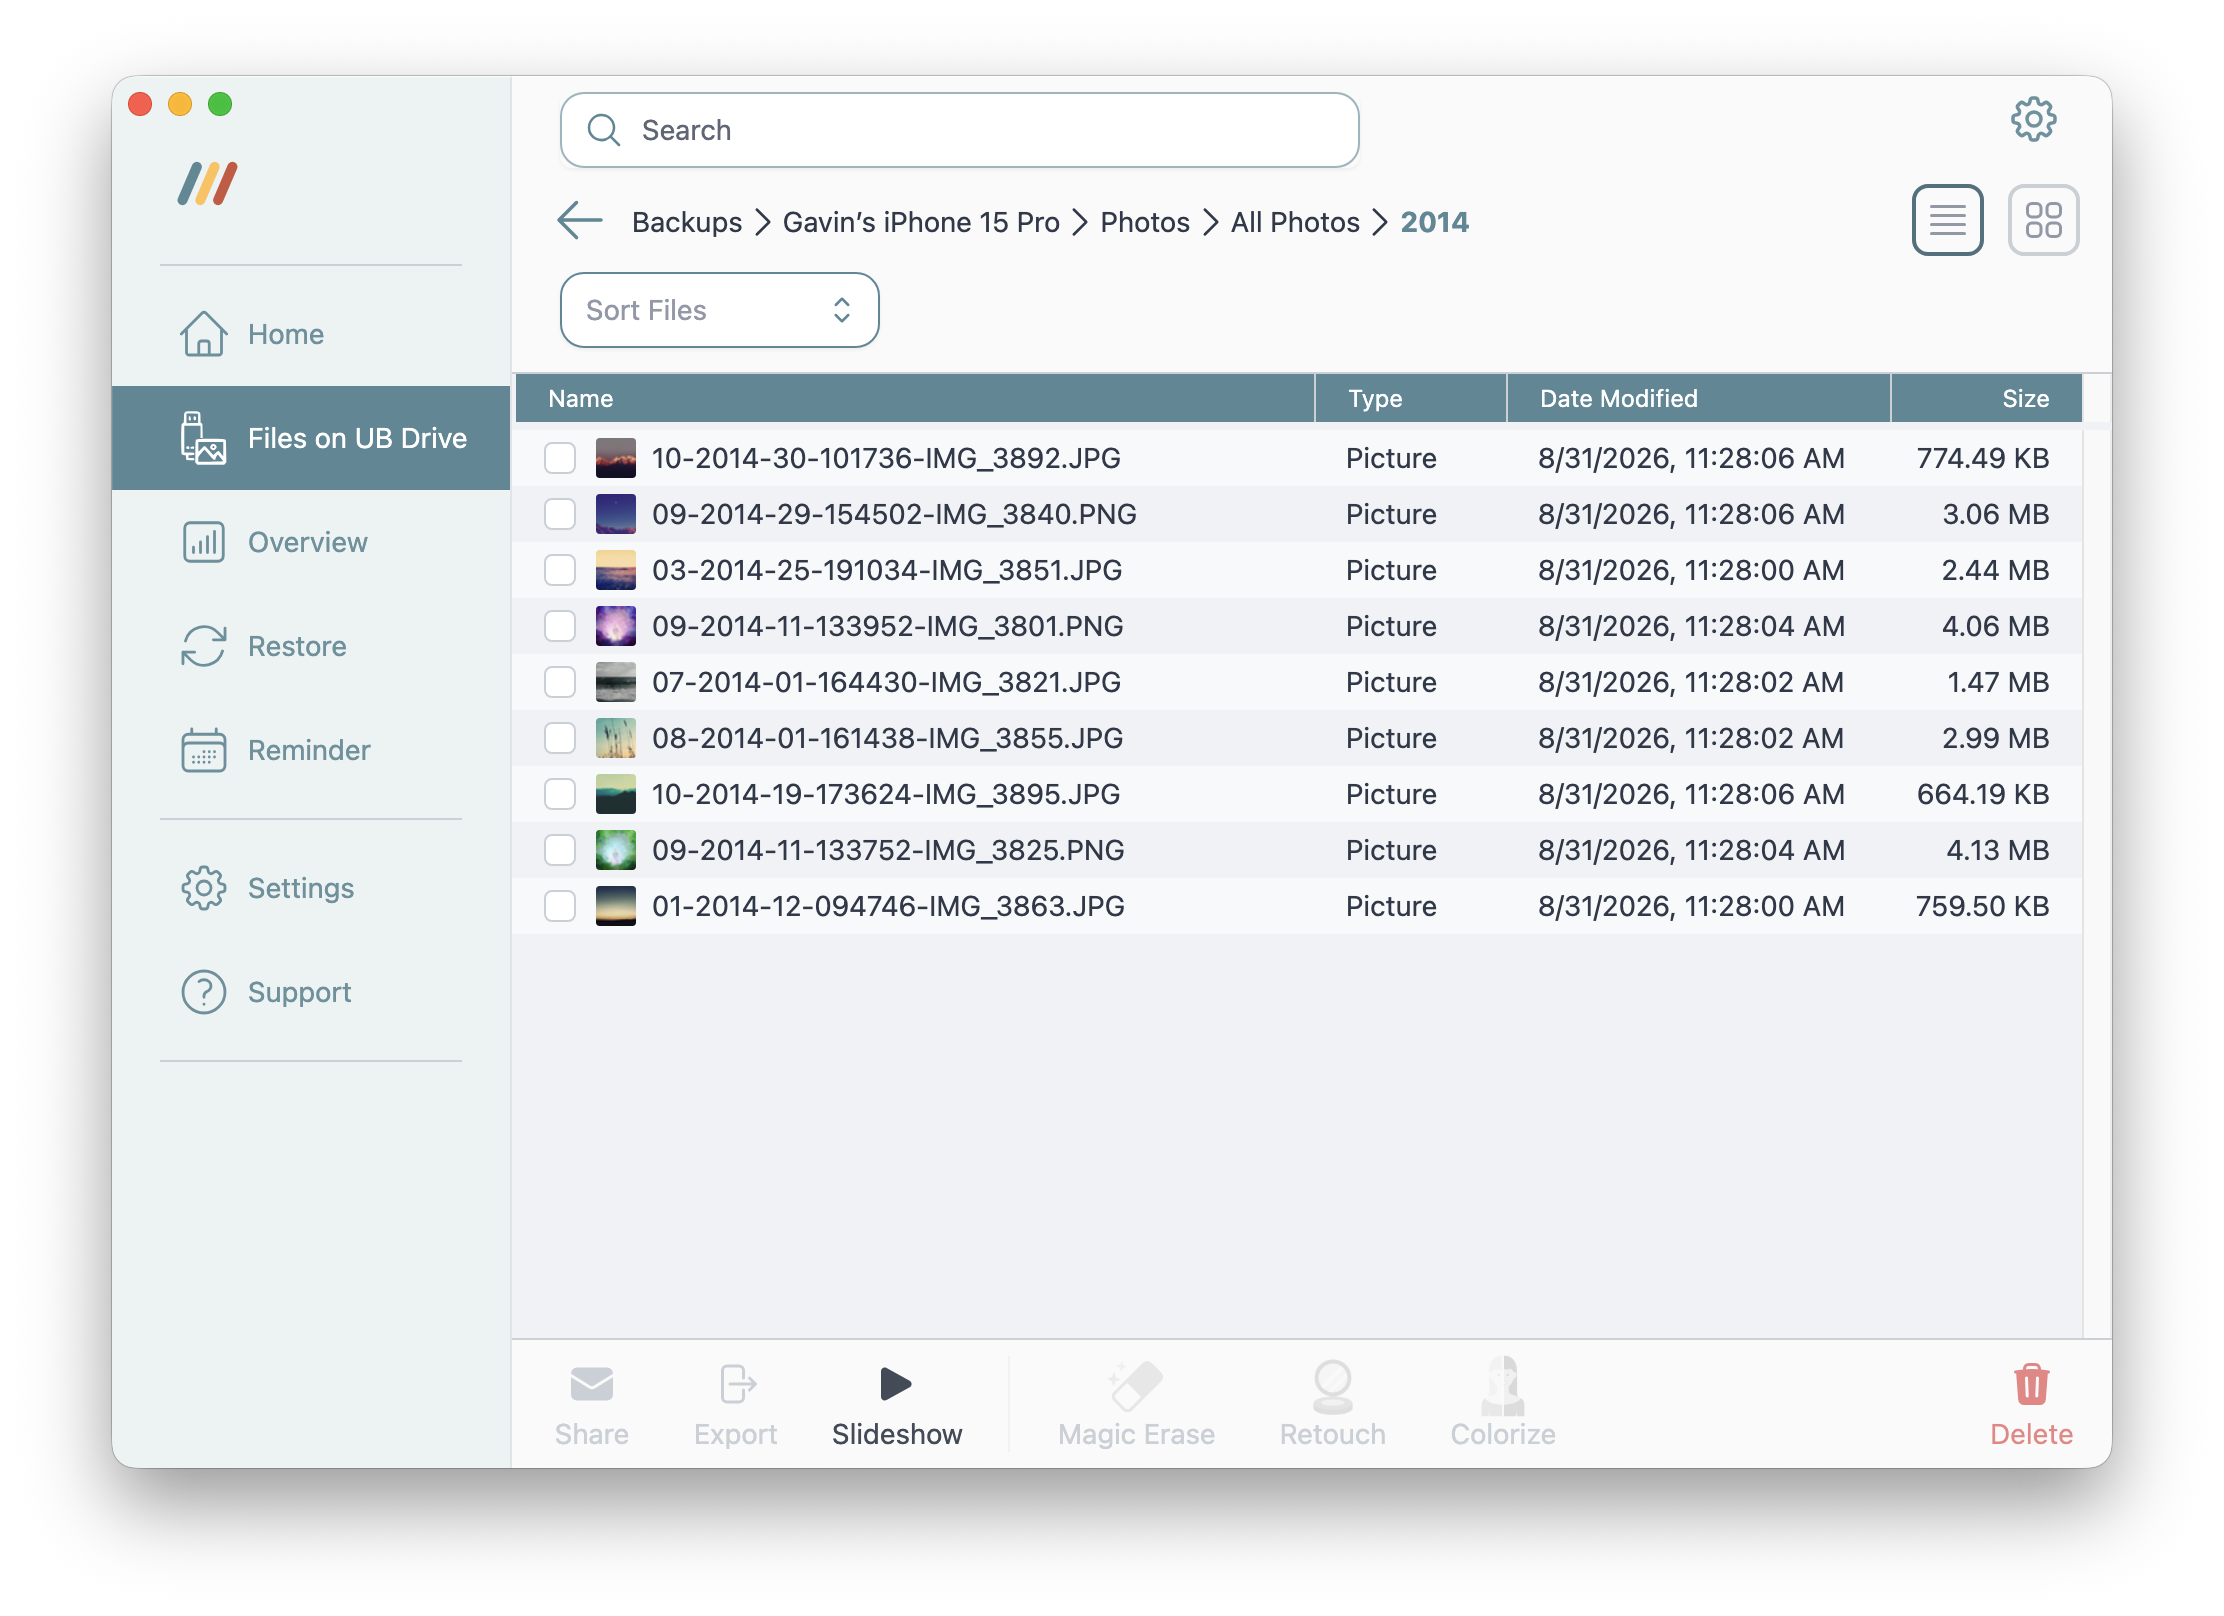This screenshot has width=2224, height=1616.
Task: Open Files on UB Drive section
Action: [311, 438]
